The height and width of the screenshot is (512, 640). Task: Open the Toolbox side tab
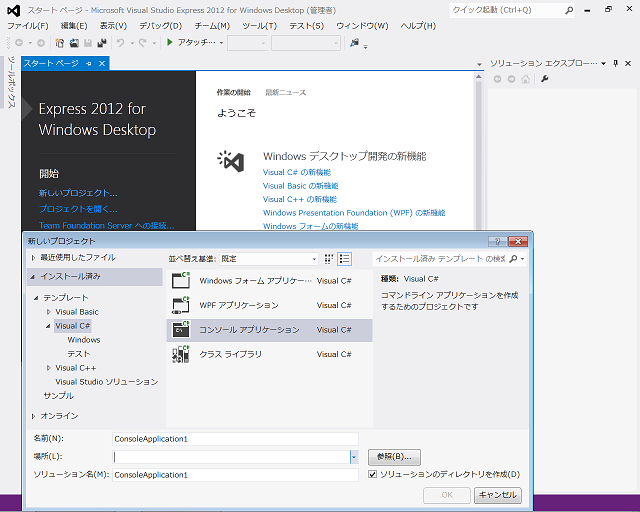[11, 82]
